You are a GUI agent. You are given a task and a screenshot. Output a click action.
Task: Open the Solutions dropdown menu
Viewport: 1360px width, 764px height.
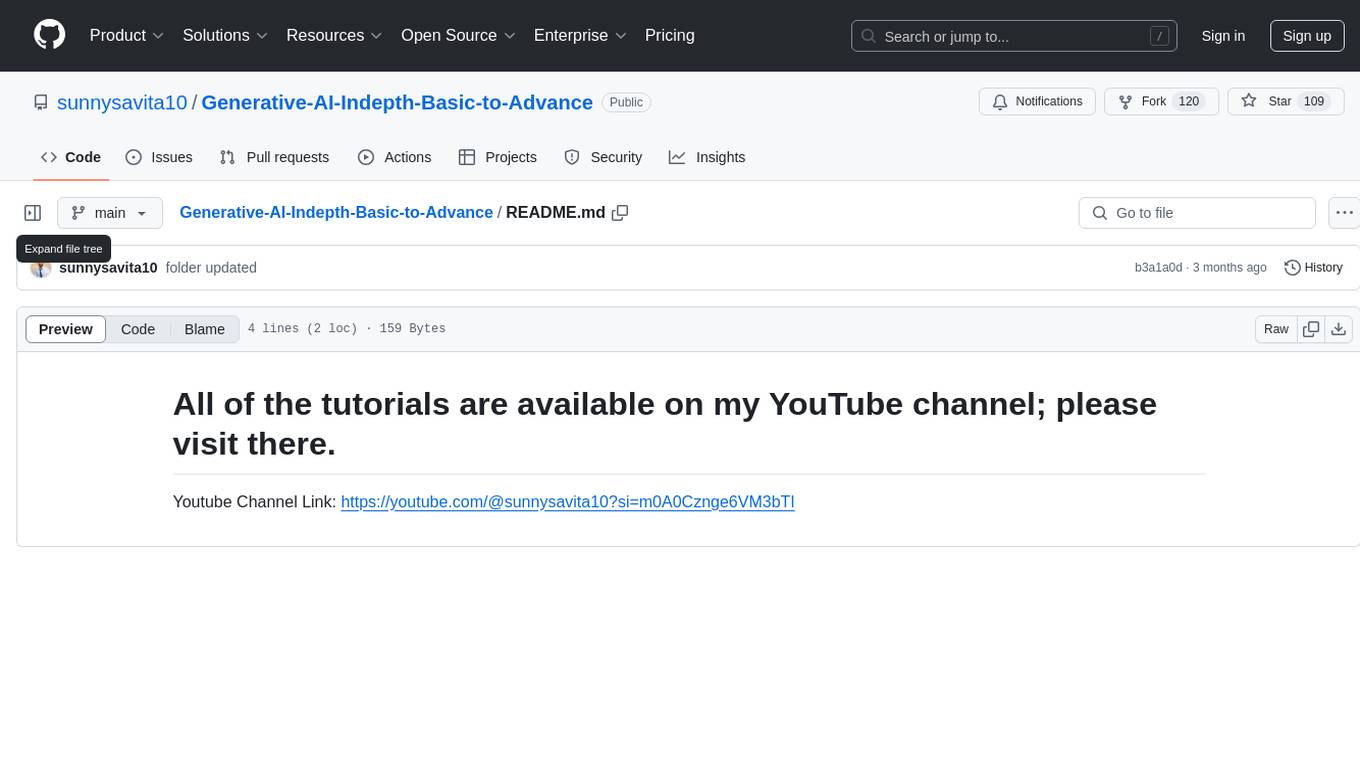[x=225, y=35]
